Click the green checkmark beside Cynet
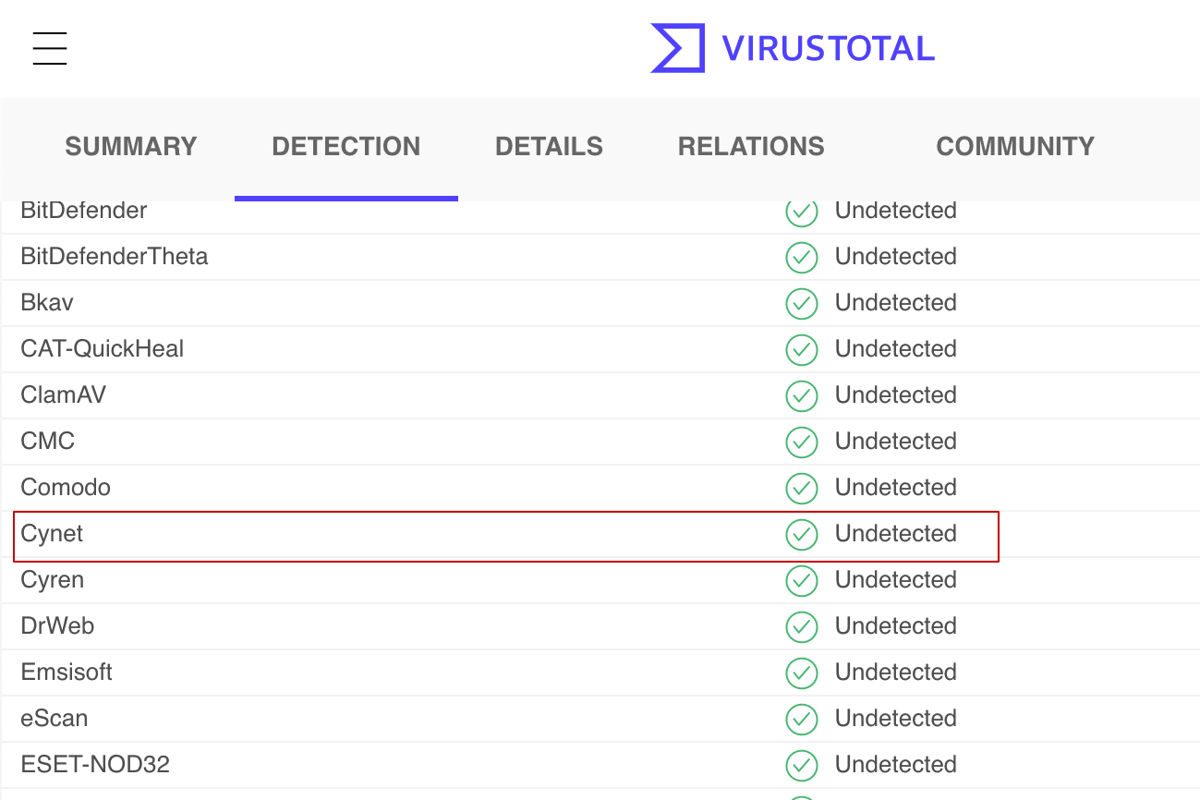Screen dimensions: 1200x800 pos(801,535)
